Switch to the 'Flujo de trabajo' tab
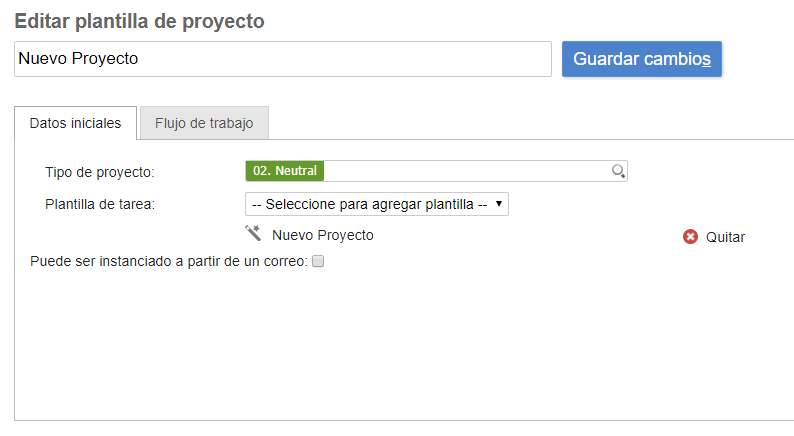This screenshot has height=436, width=794. pos(204,124)
